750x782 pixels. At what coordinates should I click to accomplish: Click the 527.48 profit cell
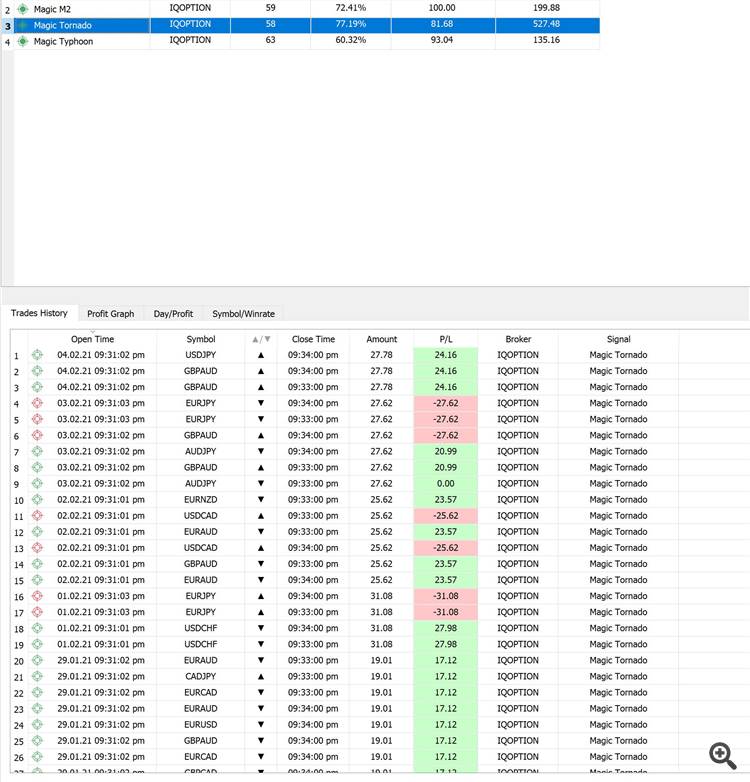[547, 24]
